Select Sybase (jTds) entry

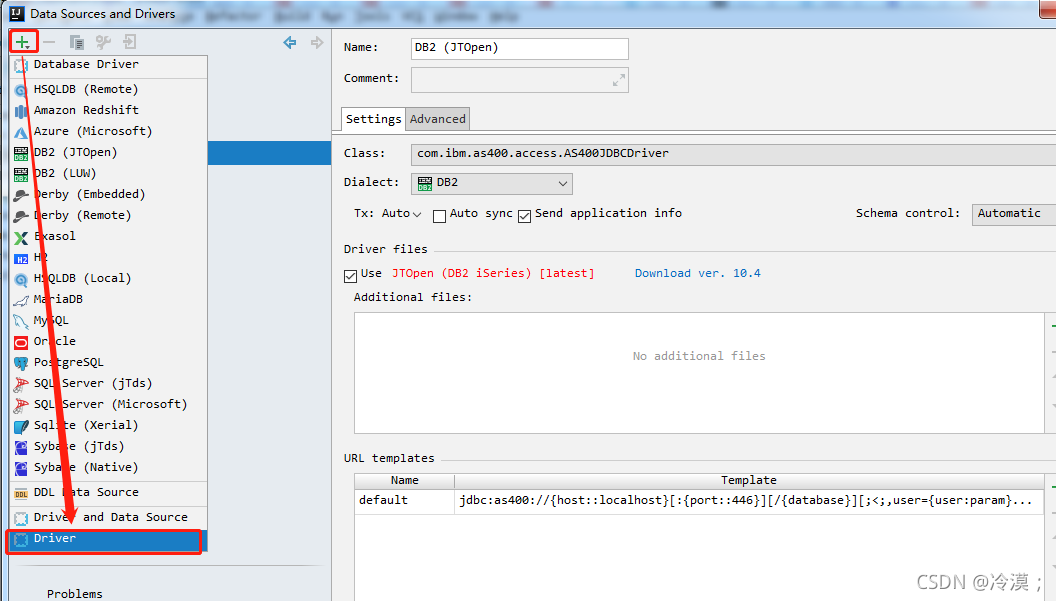tap(108, 446)
